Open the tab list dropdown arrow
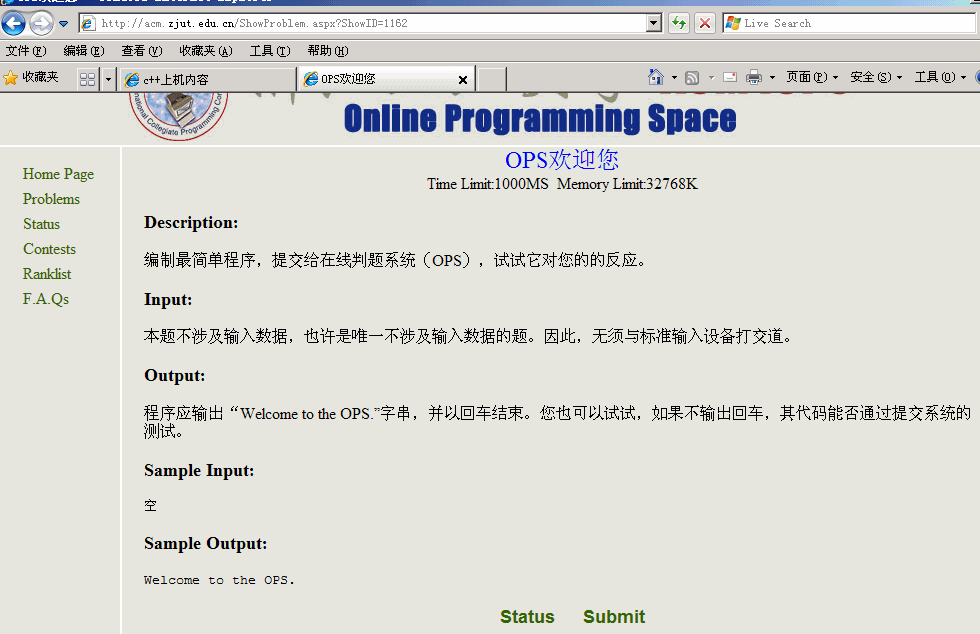980x634 pixels. tap(108, 79)
